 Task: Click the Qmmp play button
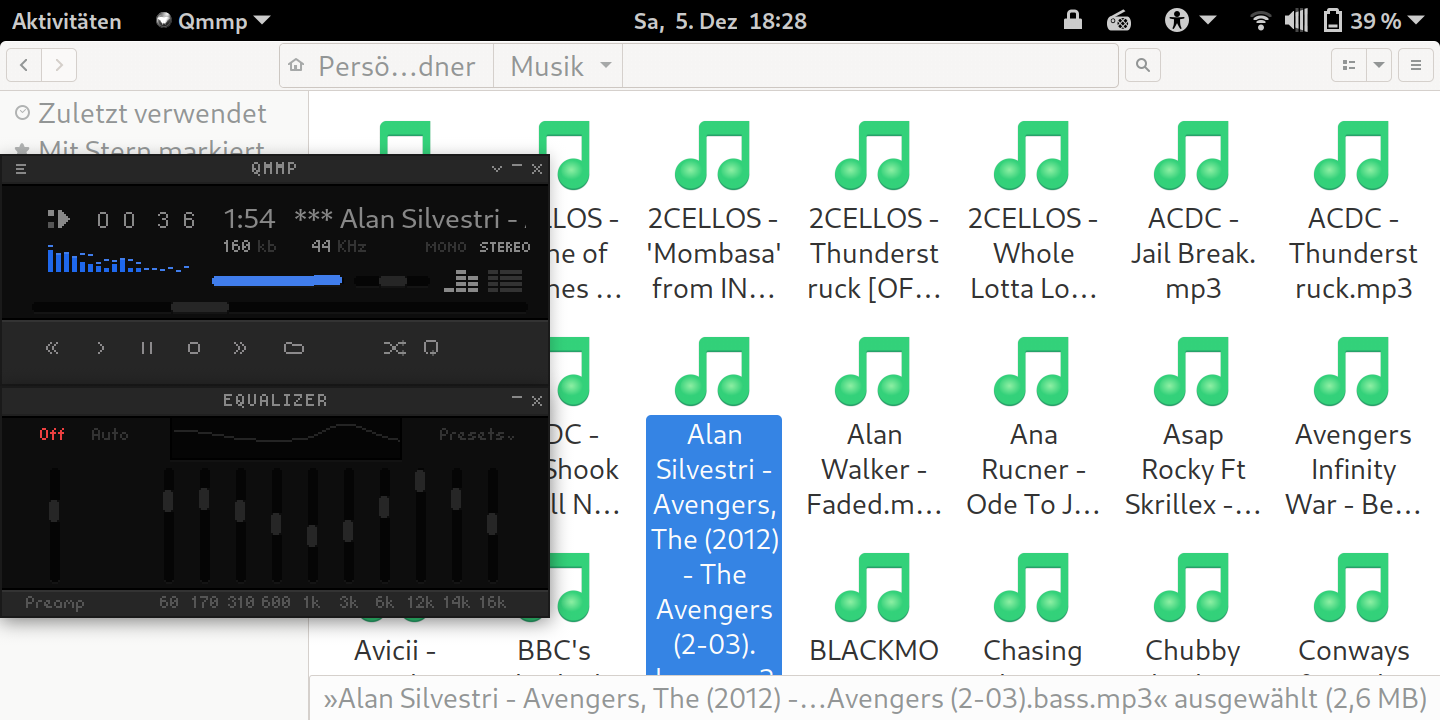coord(100,348)
